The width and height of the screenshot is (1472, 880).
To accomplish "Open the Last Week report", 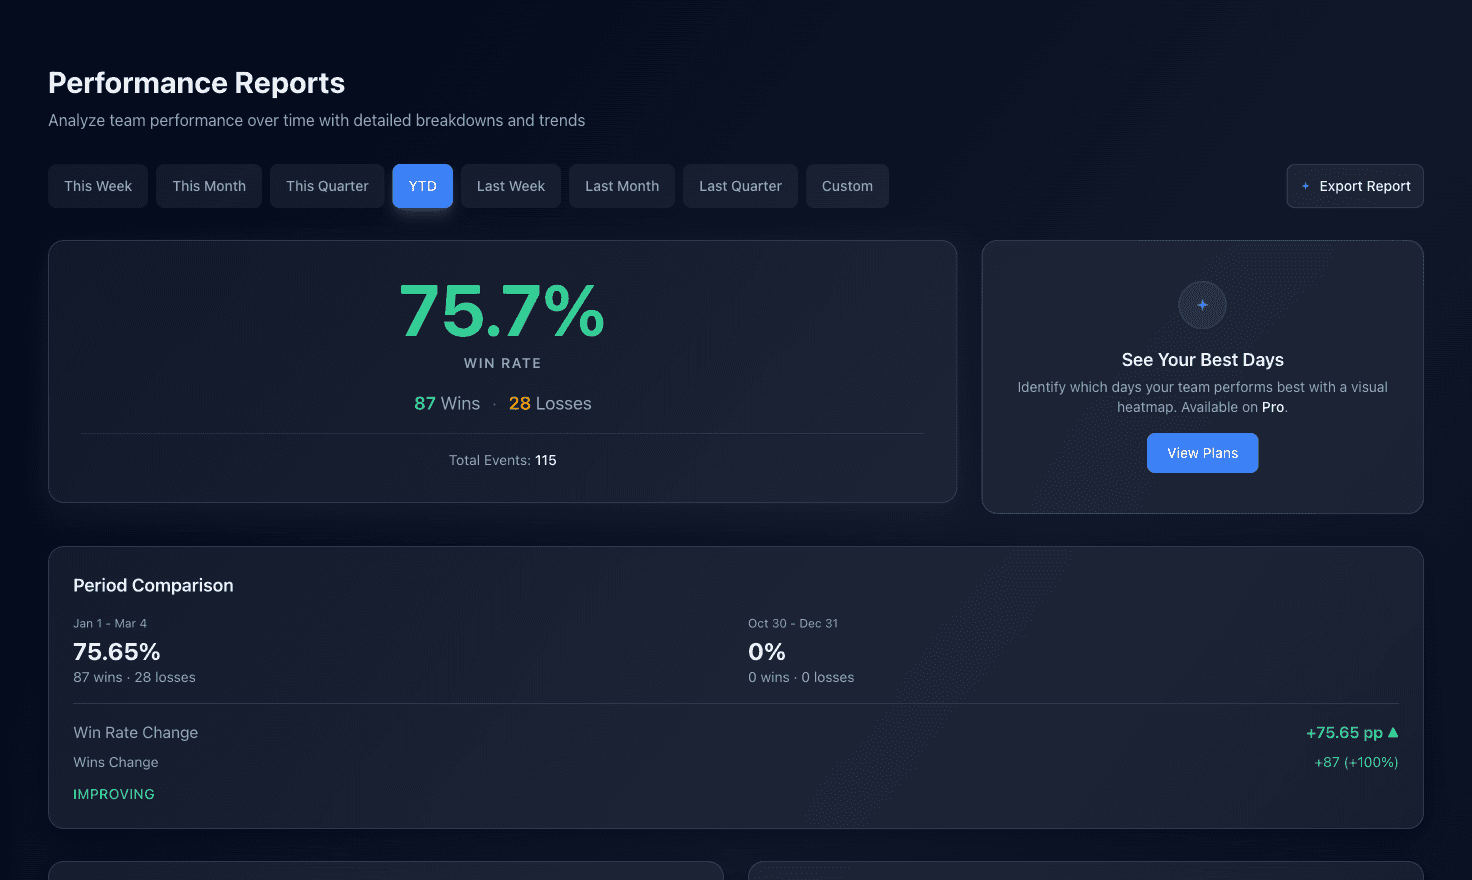I will click(510, 186).
